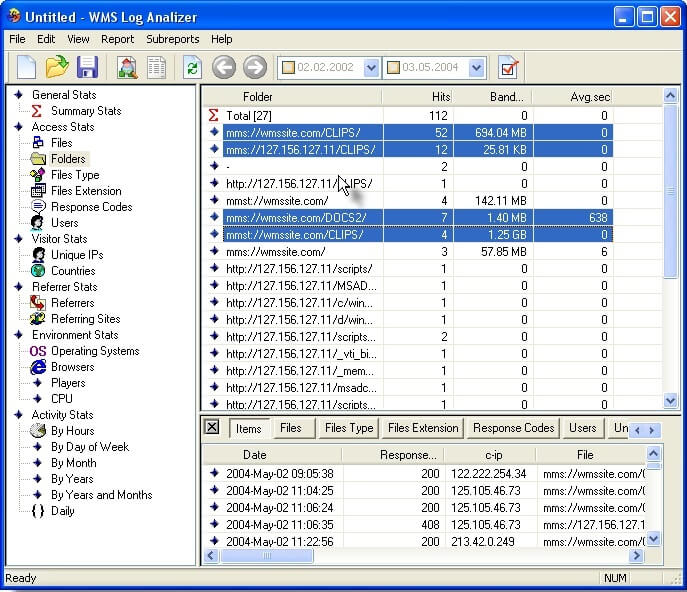This screenshot has height=592, width=687.
Task: Sort by the Avg.sec column header
Action: 572,96
